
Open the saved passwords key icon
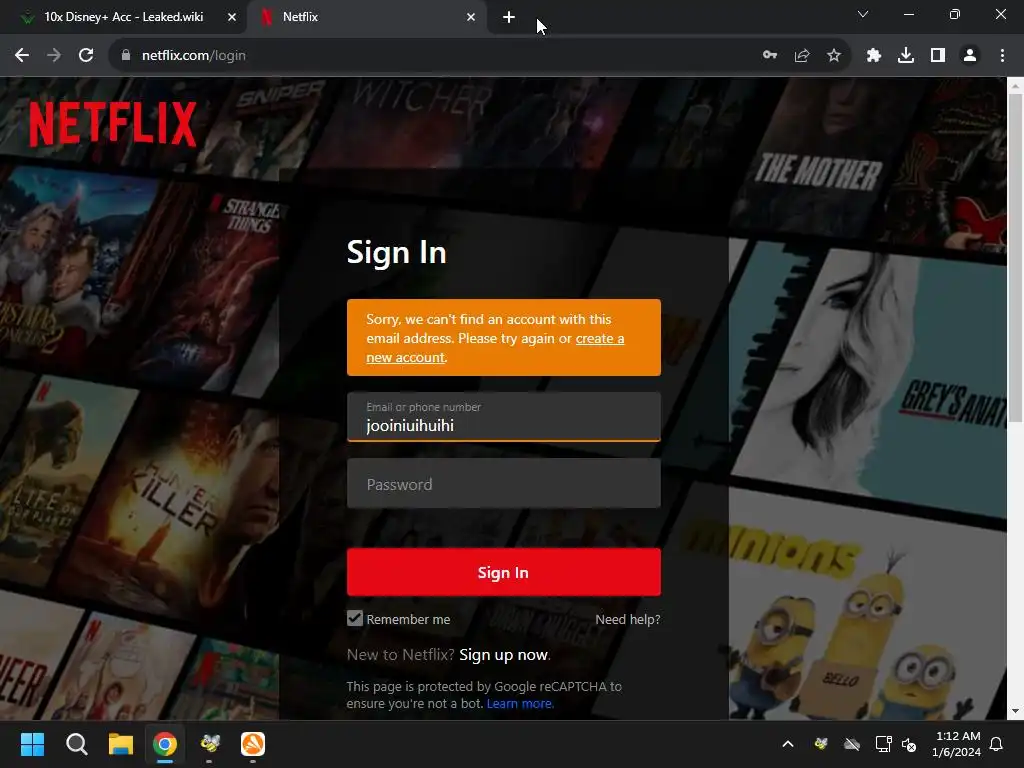point(770,56)
